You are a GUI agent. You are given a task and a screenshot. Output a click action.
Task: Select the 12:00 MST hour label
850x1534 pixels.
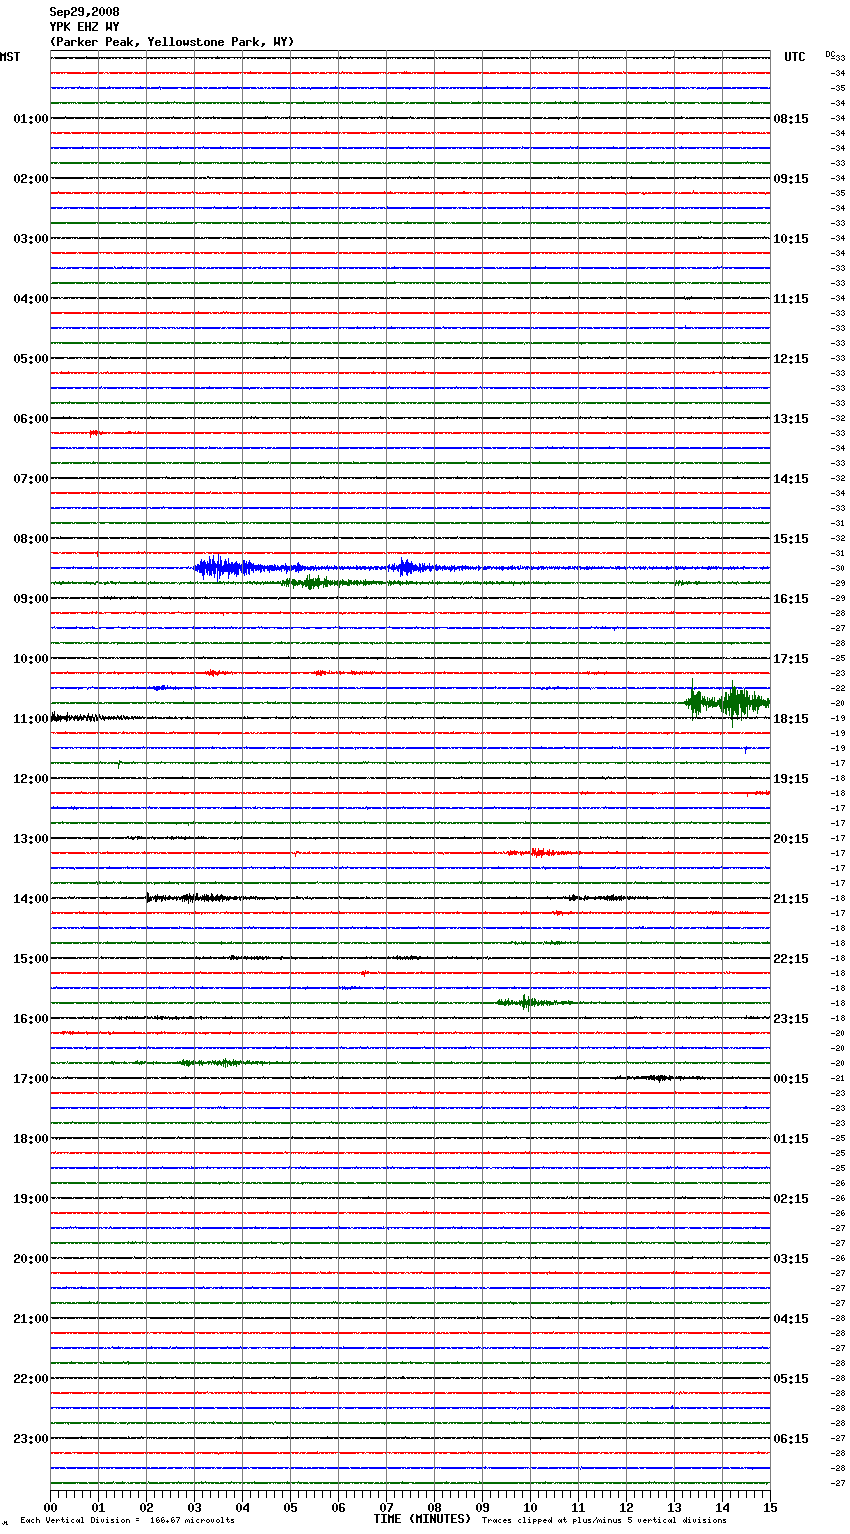tap(31, 779)
